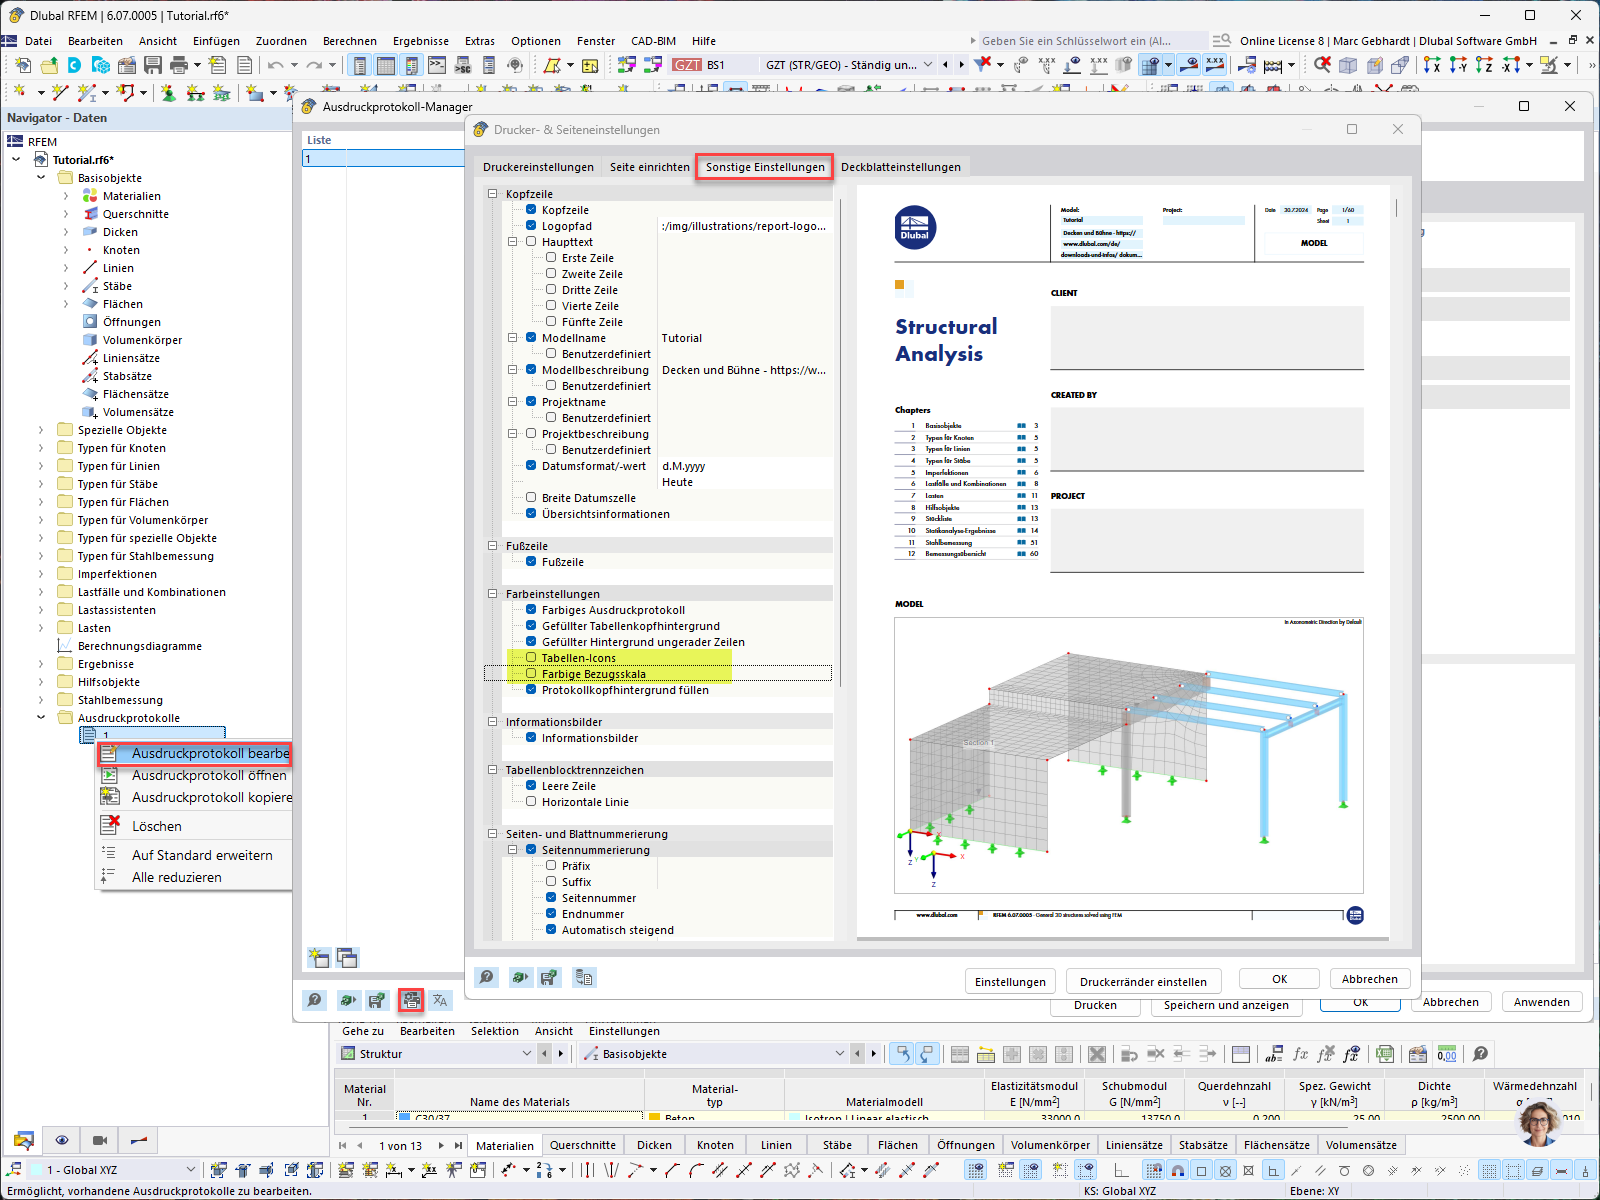Collapse the Farbeinstellungen section
This screenshot has width=1600, height=1200.
tap(491, 593)
